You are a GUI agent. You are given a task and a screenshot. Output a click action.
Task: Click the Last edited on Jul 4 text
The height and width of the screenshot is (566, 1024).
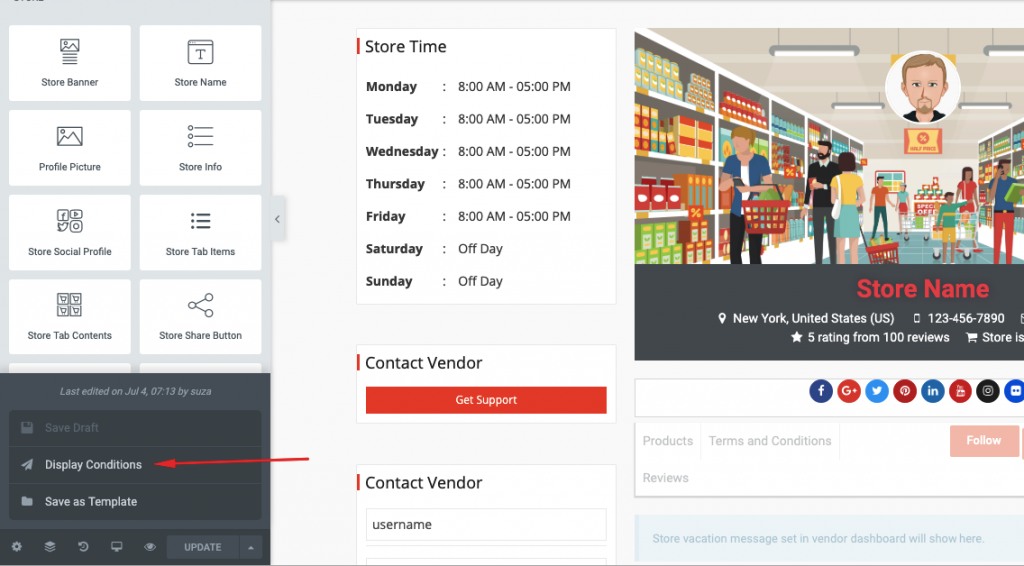tap(135, 392)
